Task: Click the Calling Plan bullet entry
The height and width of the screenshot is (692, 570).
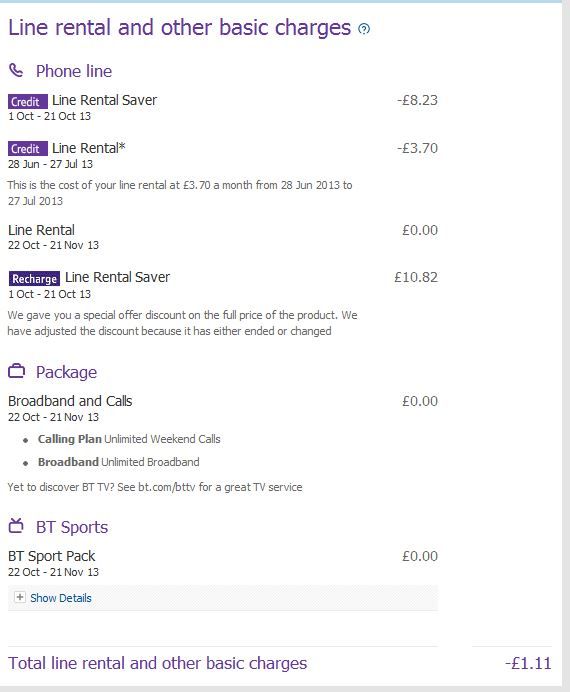Action: point(129,439)
